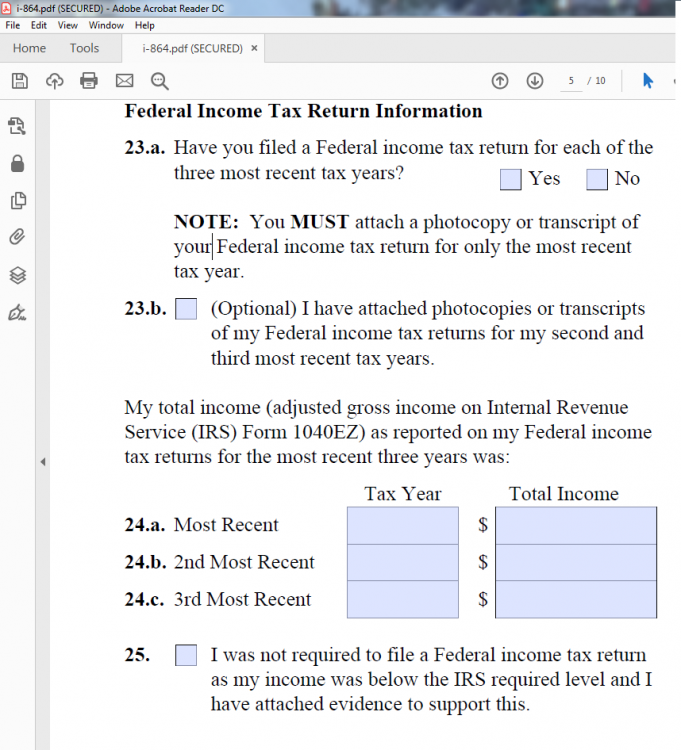Click Total Income field for 3rd Most Recent
The height and width of the screenshot is (750, 681).
tap(576, 599)
